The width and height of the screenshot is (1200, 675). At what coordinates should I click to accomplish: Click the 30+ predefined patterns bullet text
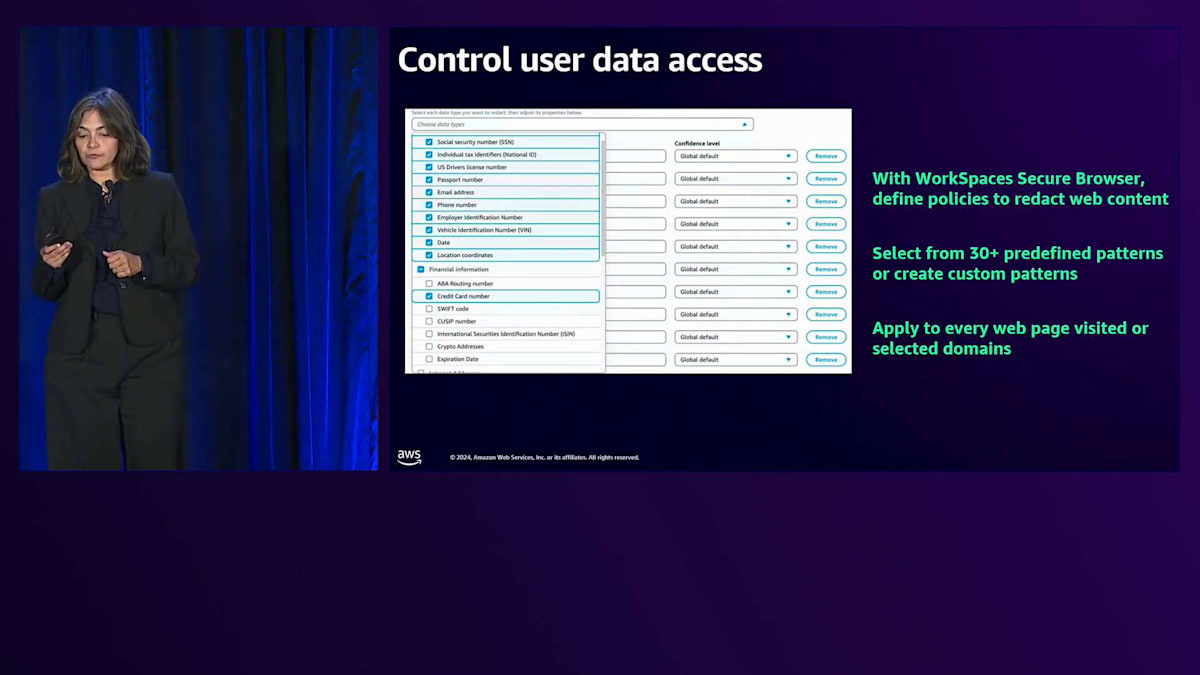(1017, 263)
